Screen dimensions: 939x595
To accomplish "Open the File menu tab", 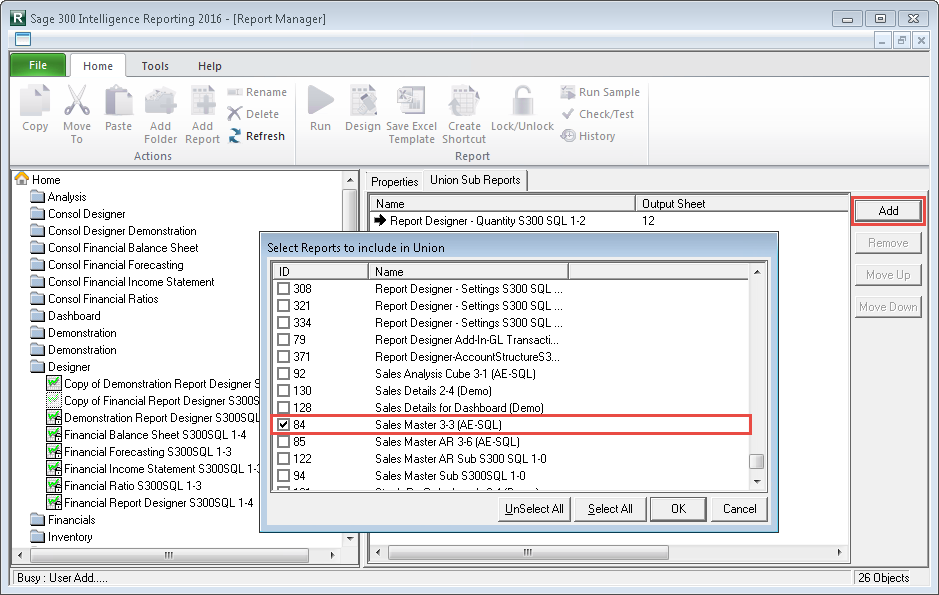I will pyautogui.click(x=38, y=65).
